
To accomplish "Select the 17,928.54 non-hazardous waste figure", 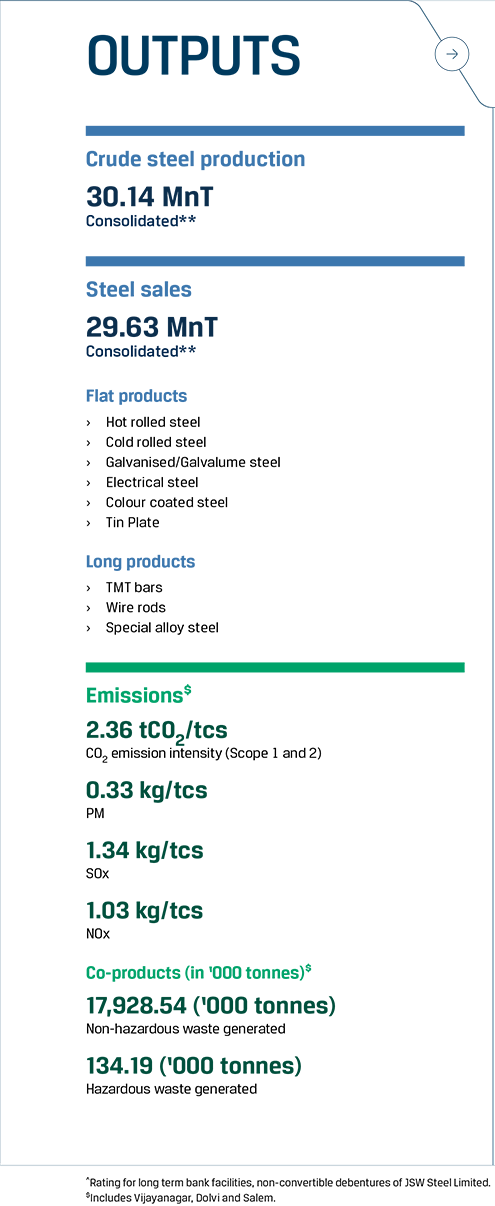I will (x=211, y=1005).
